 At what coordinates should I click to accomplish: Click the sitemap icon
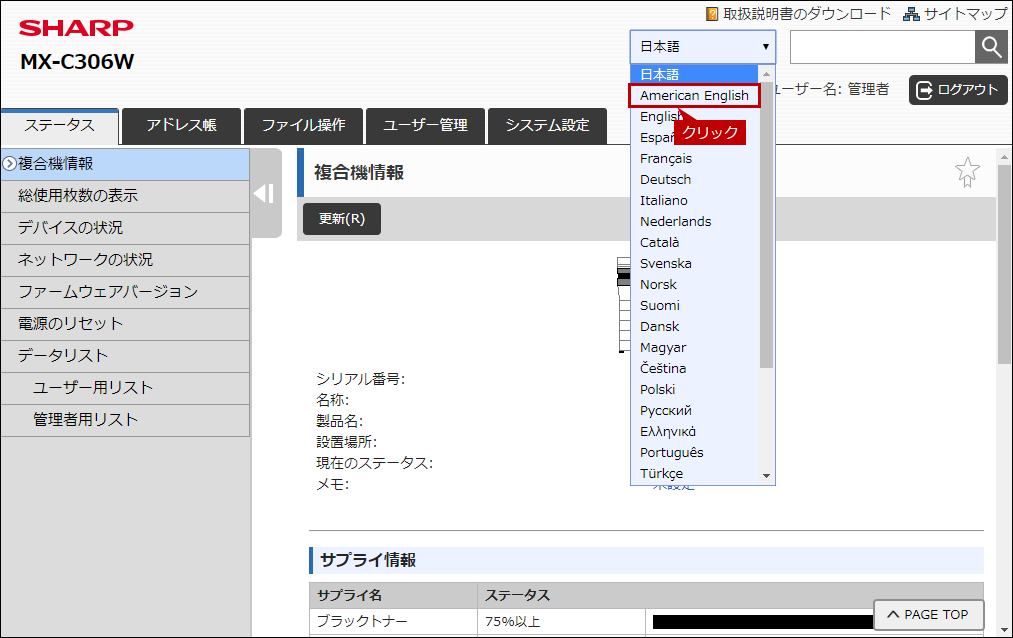(x=911, y=14)
